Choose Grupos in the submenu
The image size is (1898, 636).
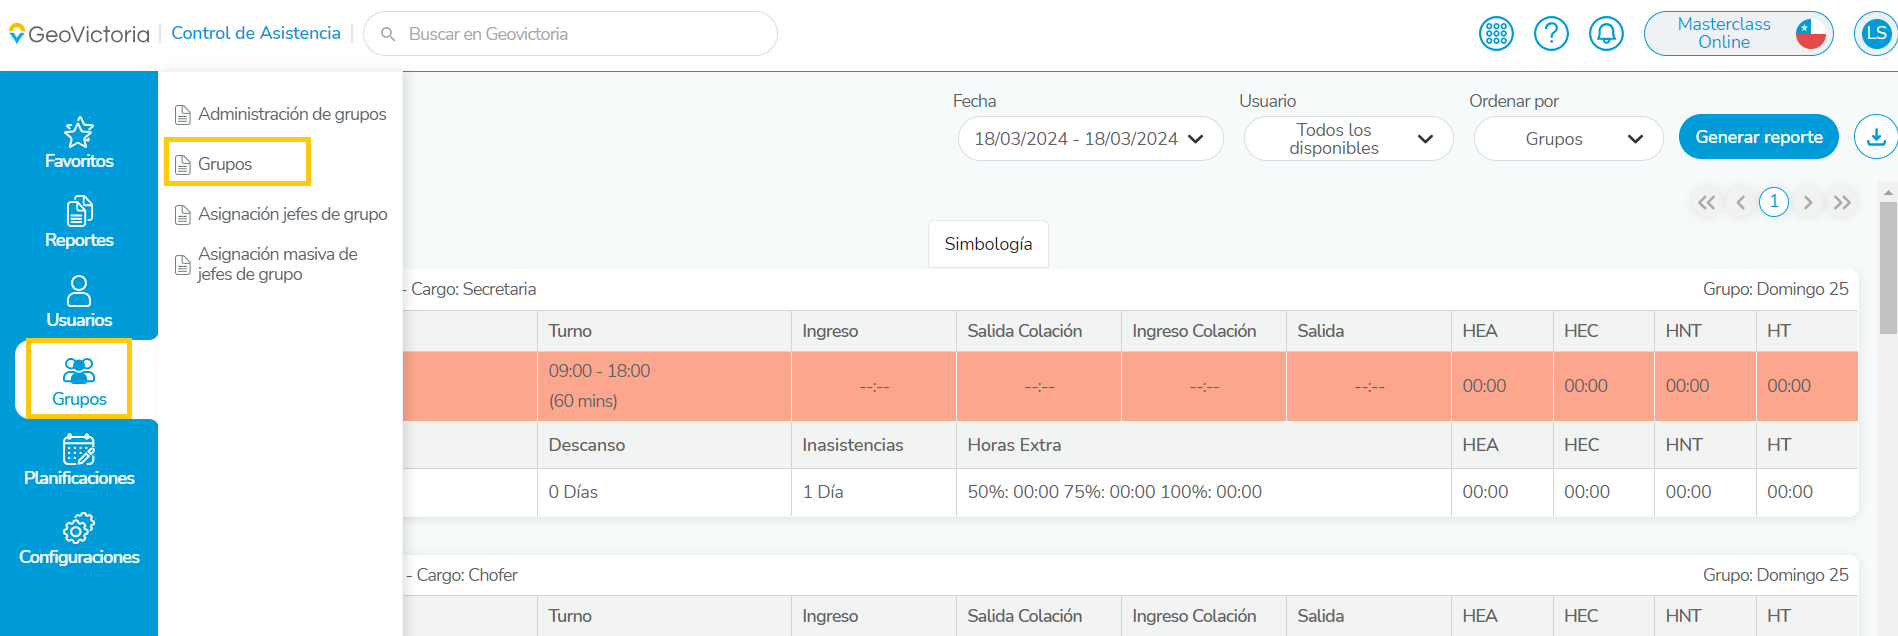point(225,164)
